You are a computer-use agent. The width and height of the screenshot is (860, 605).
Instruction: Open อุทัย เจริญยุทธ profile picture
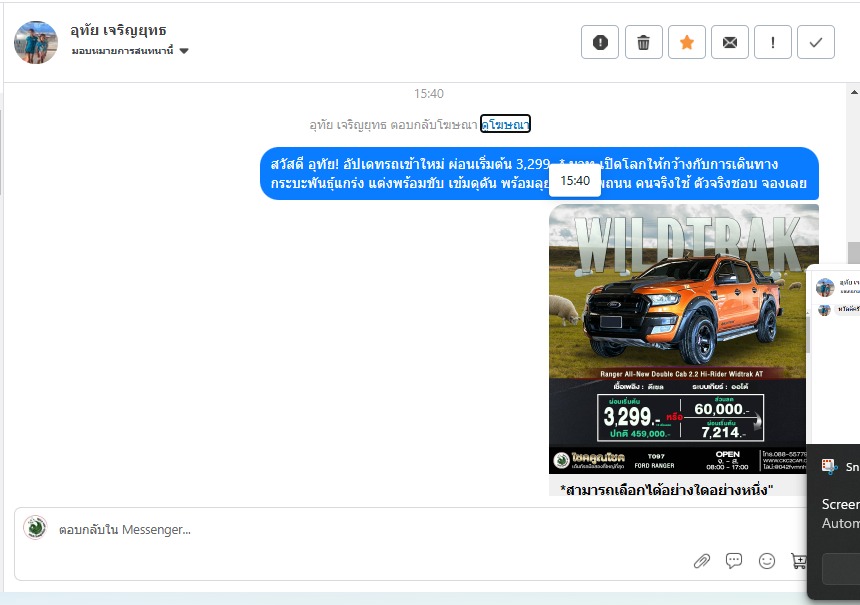[x=36, y=43]
